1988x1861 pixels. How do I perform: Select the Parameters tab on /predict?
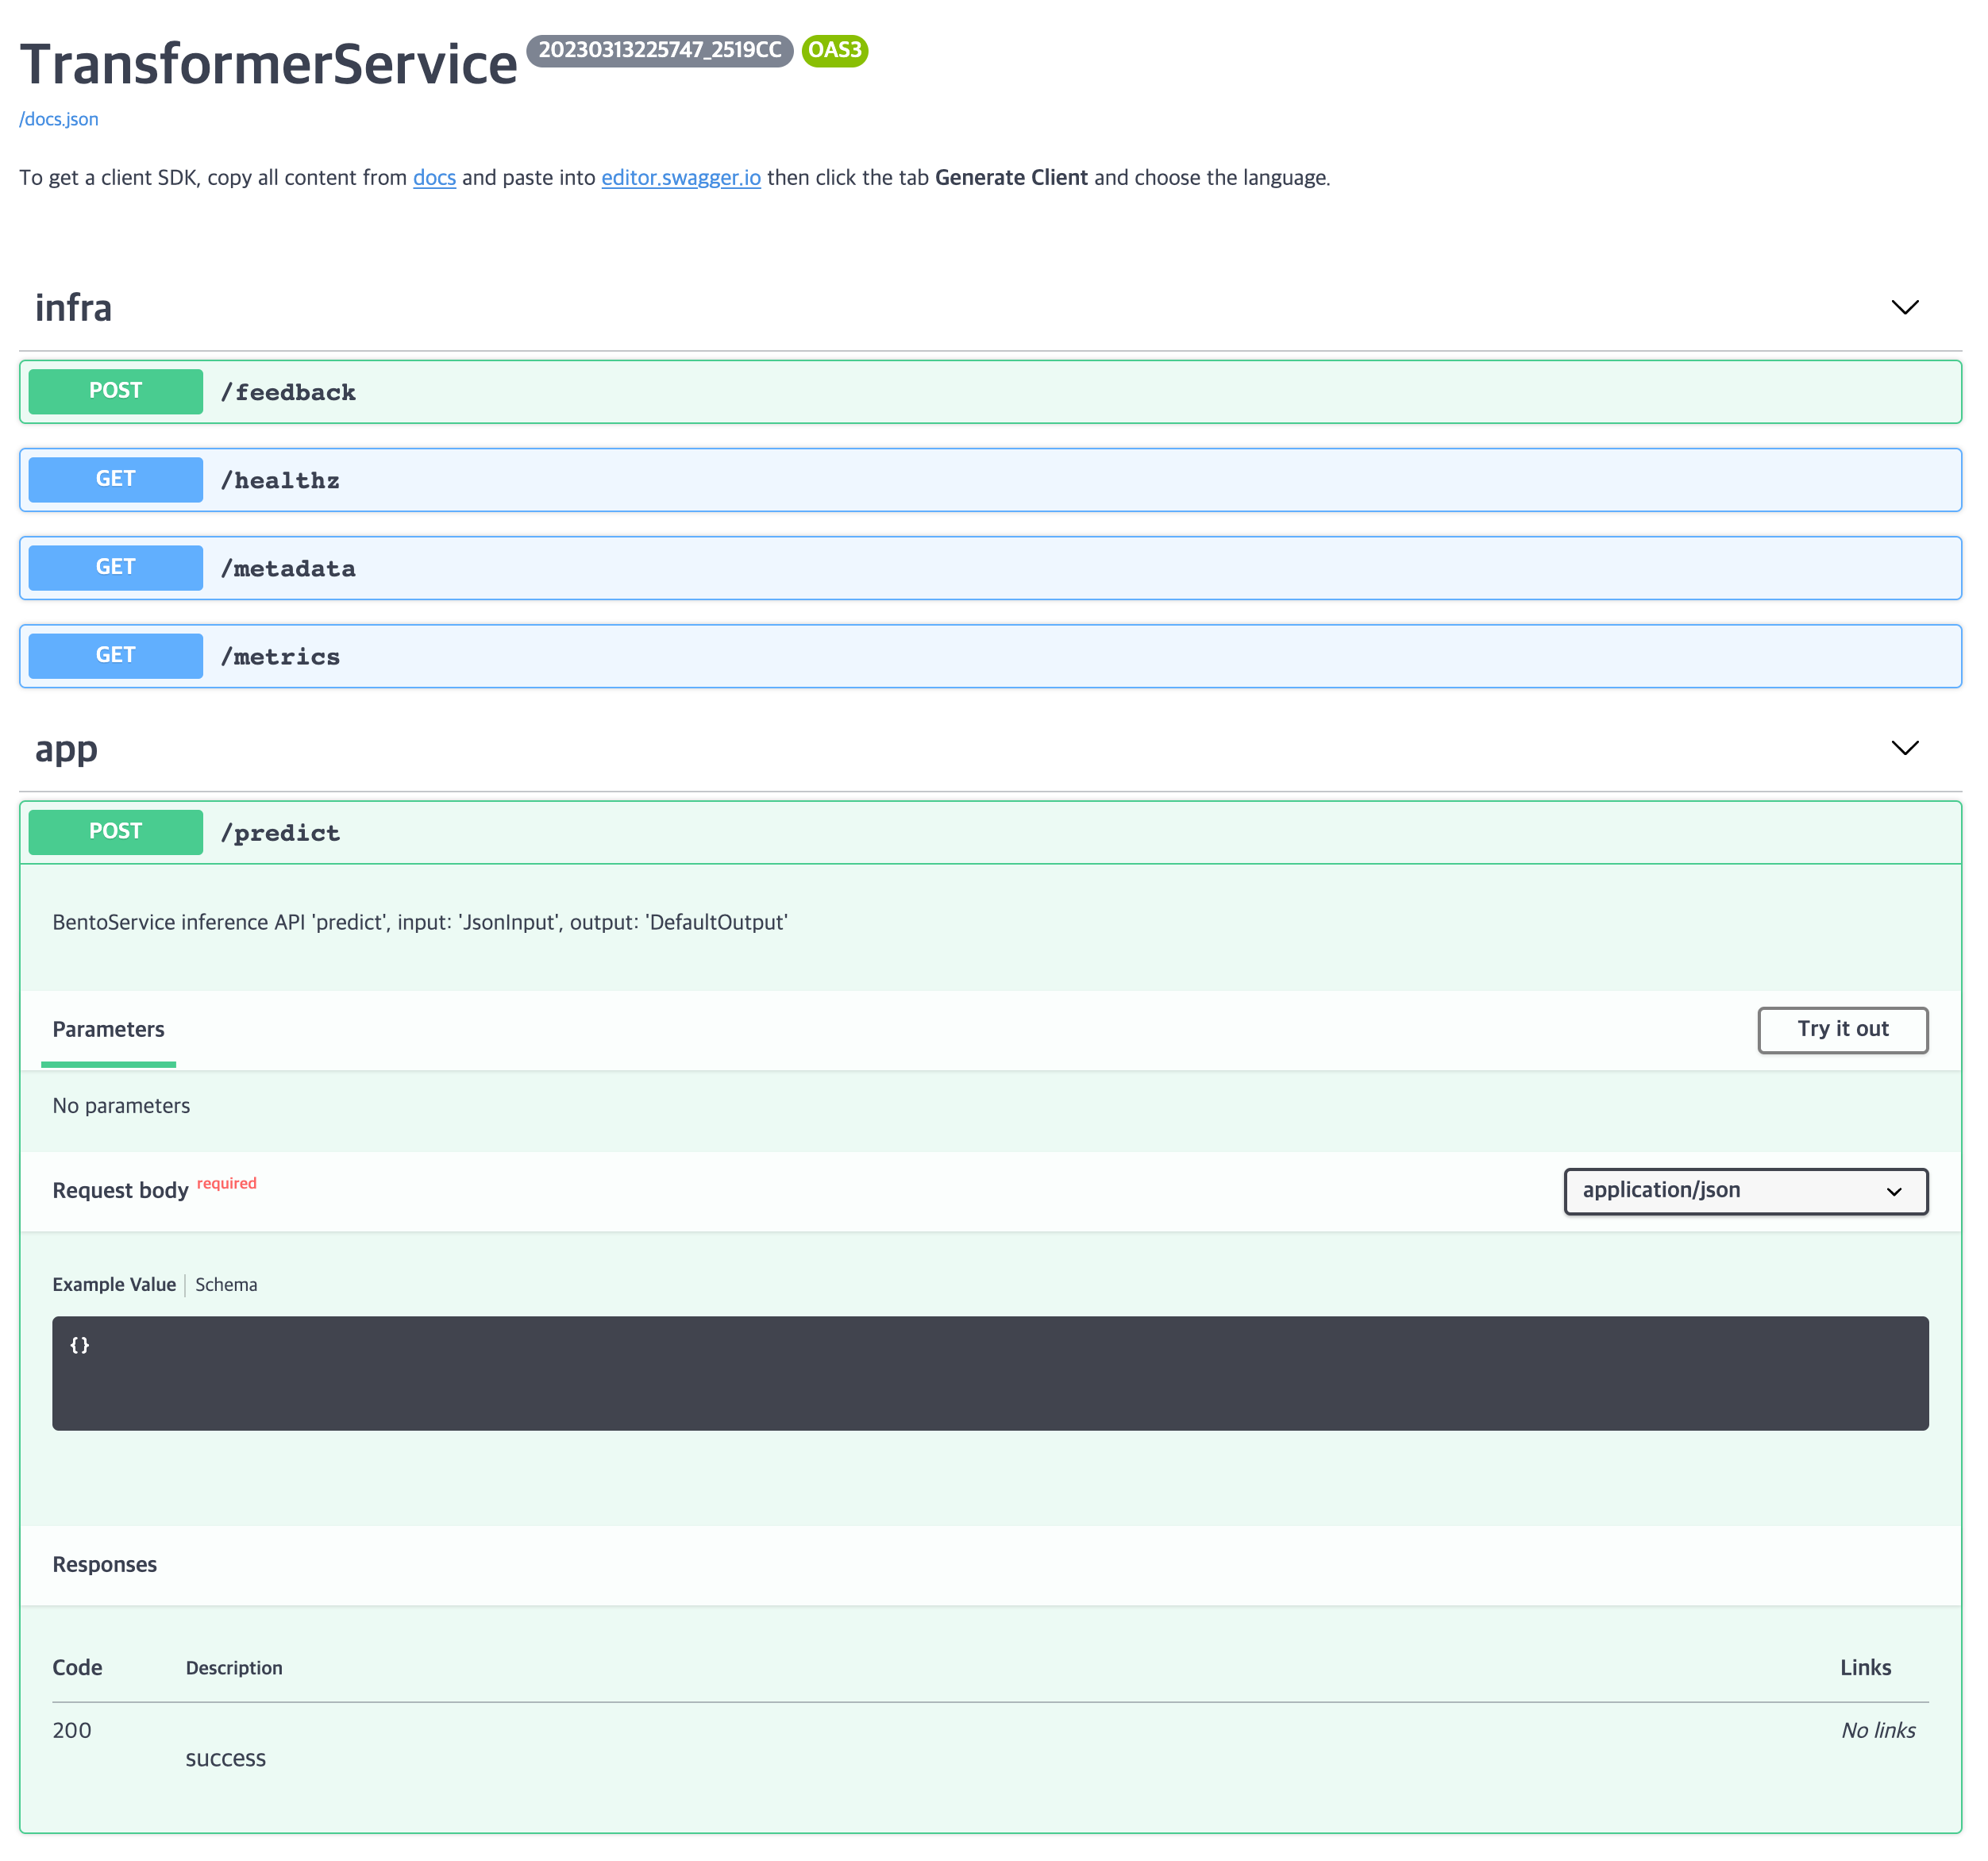108,1029
